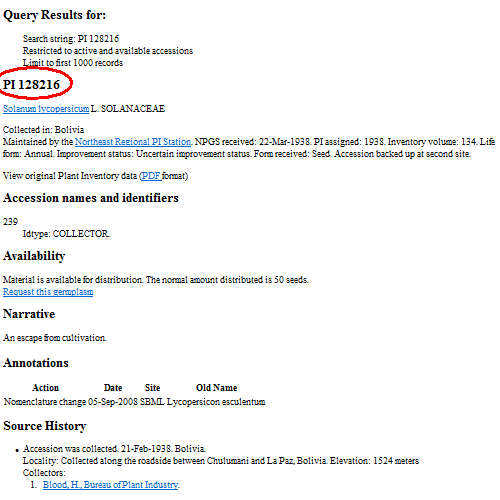
Task: Select the Accession names and identifiers heading
Action: pyautogui.click(x=91, y=198)
